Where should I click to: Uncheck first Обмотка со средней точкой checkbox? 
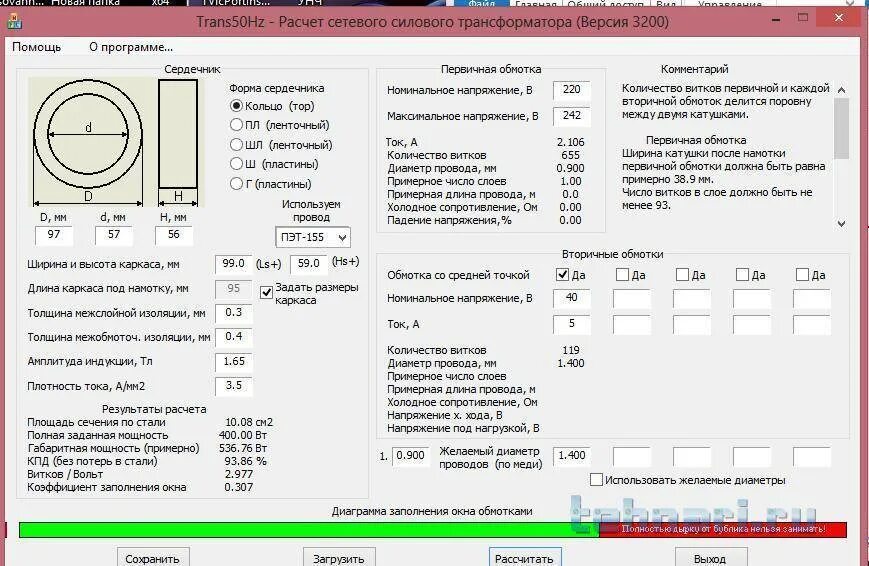(563, 274)
